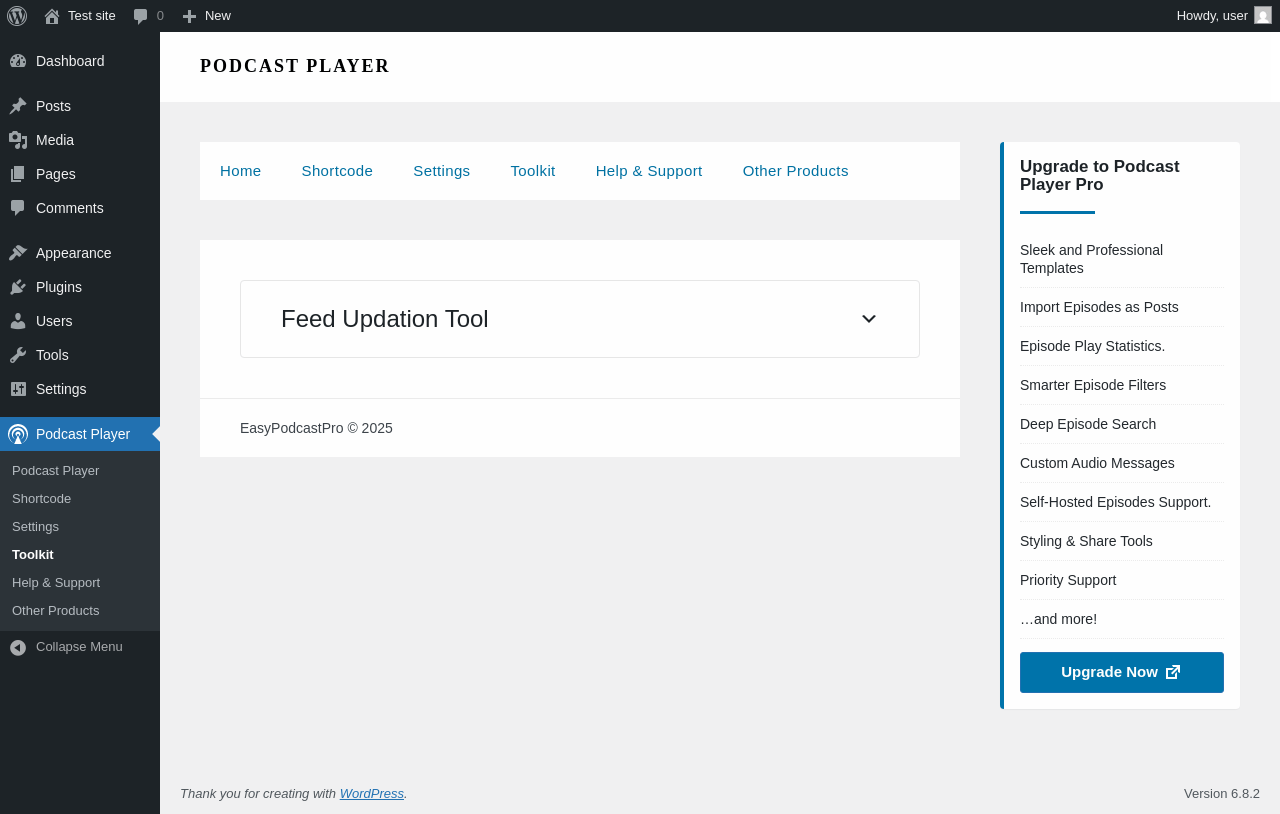Expand the Feed Updation Tool chevron
1280x814 pixels.
[x=869, y=319]
